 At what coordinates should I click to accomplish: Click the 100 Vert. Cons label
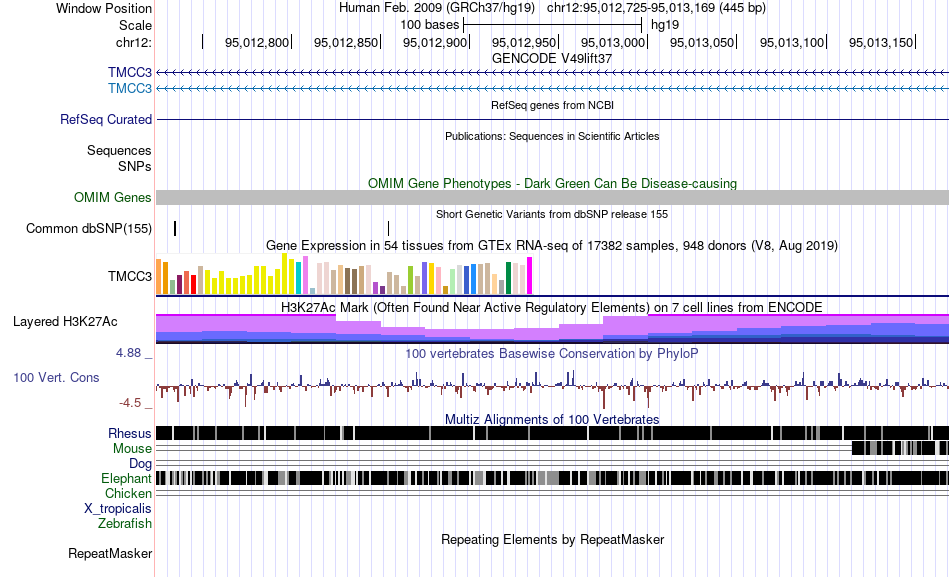pos(56,378)
